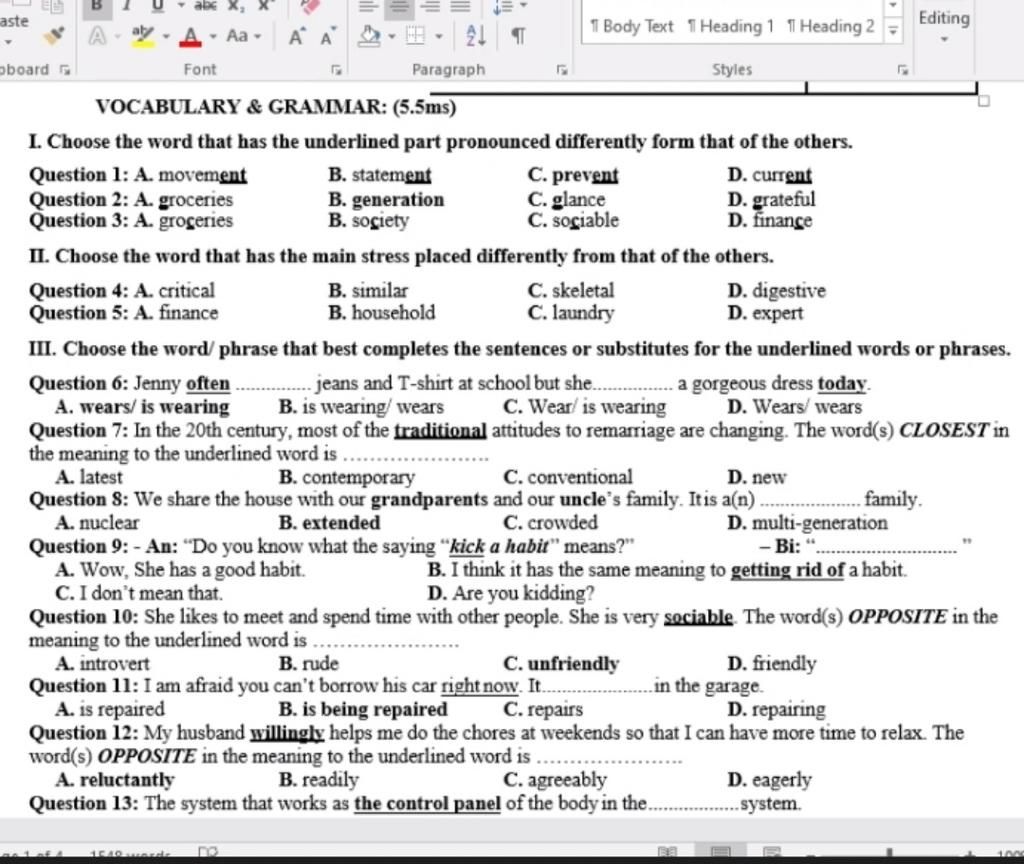Click option 'B. is being repaired'
Image resolution: width=1024 pixels, height=864 pixels.
coord(363,710)
